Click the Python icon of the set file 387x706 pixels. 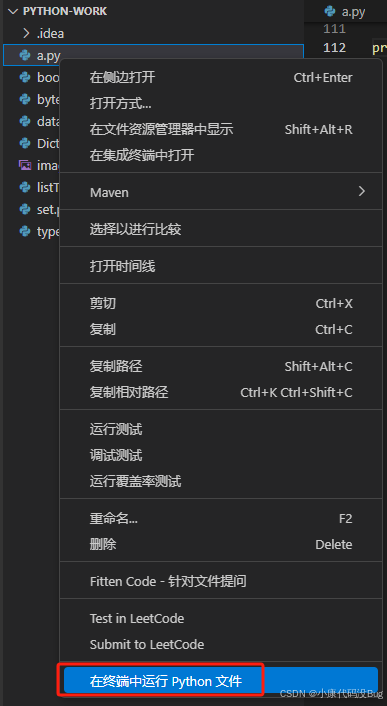pos(25,209)
